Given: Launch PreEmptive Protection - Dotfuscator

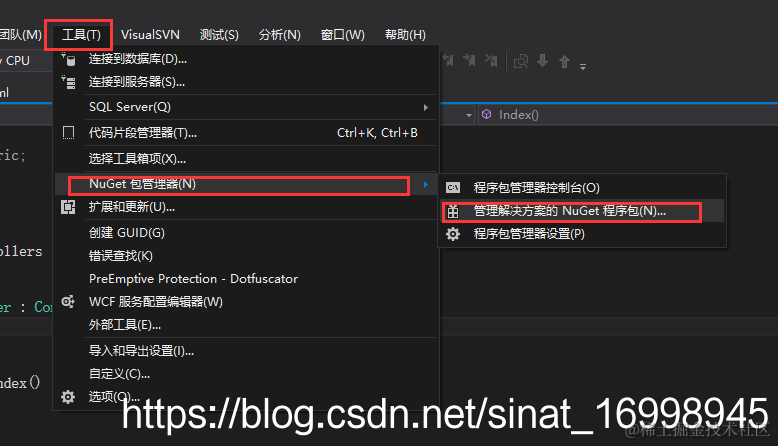Looking at the screenshot, I should pyautogui.click(x=246, y=279).
